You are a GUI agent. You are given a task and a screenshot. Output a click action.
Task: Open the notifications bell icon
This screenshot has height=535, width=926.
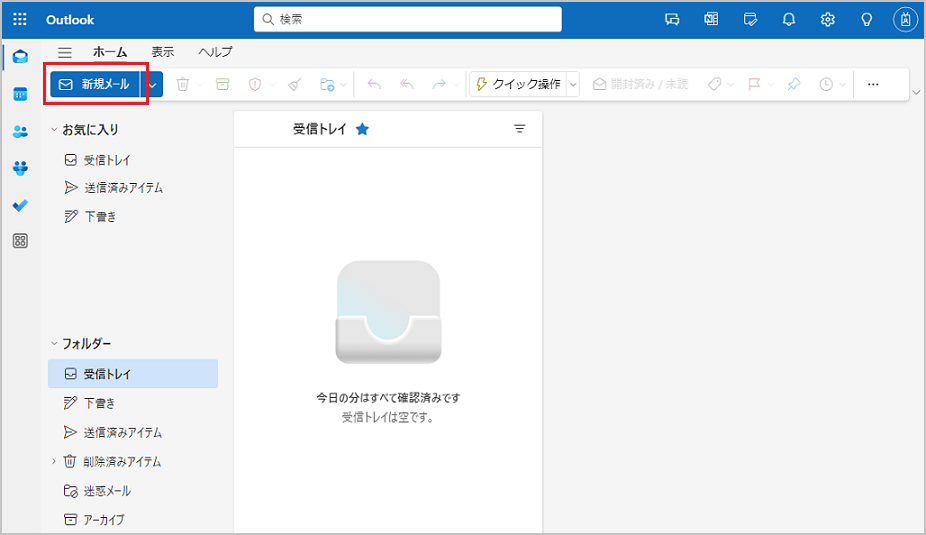click(789, 19)
